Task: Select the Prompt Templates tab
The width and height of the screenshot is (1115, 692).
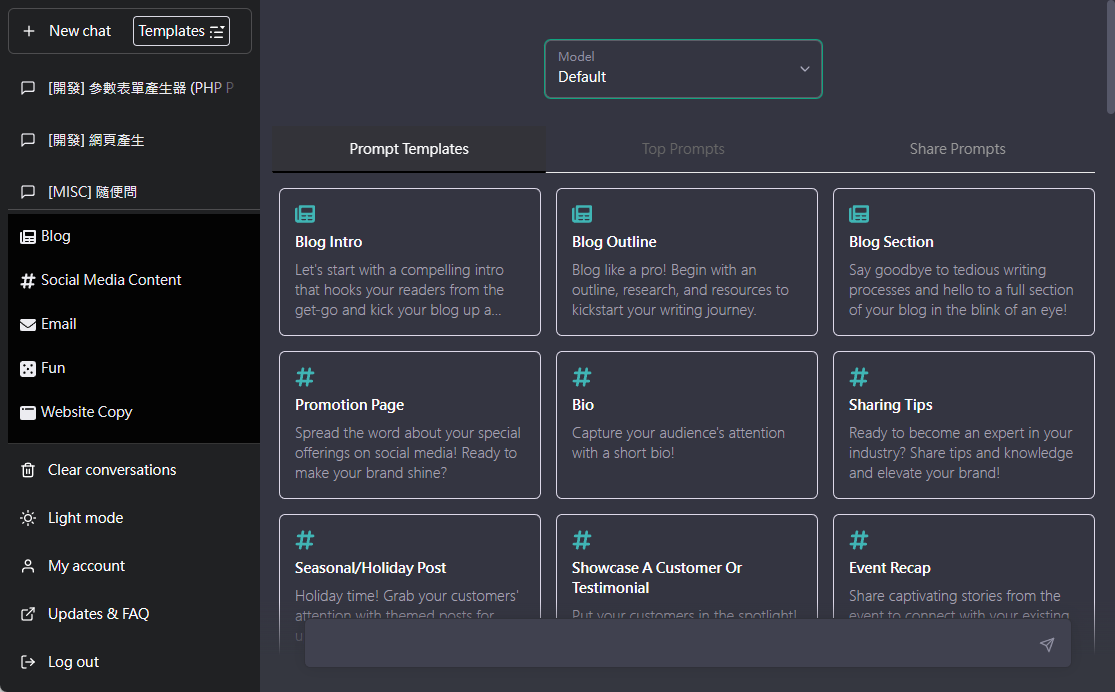Action: (409, 149)
